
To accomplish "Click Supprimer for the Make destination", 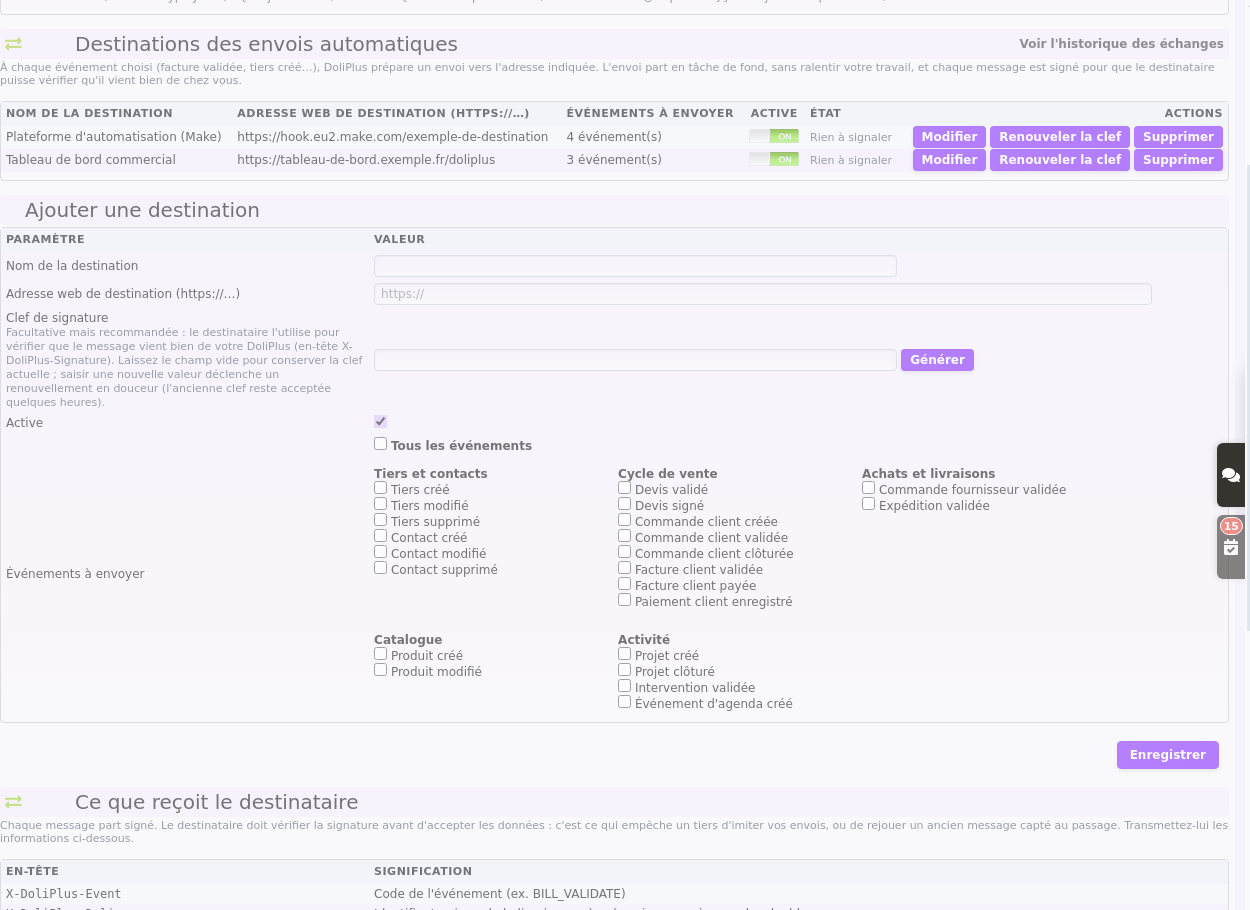I will coord(1178,137).
